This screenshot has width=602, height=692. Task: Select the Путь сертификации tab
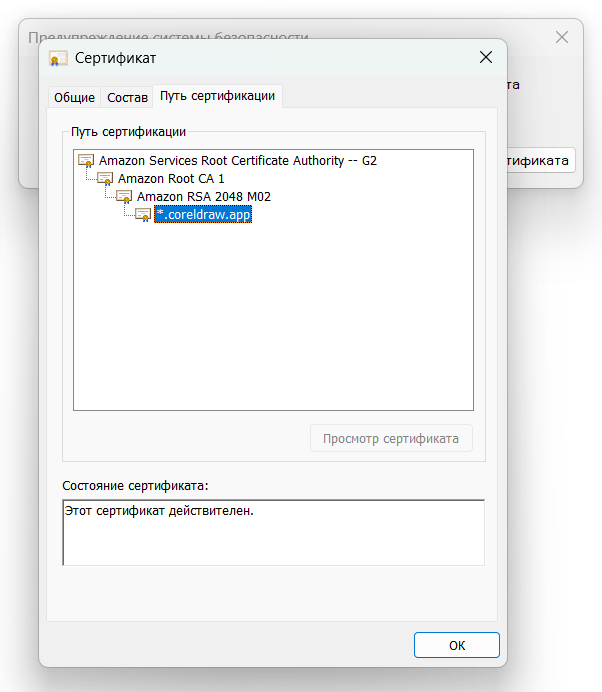click(x=217, y=96)
